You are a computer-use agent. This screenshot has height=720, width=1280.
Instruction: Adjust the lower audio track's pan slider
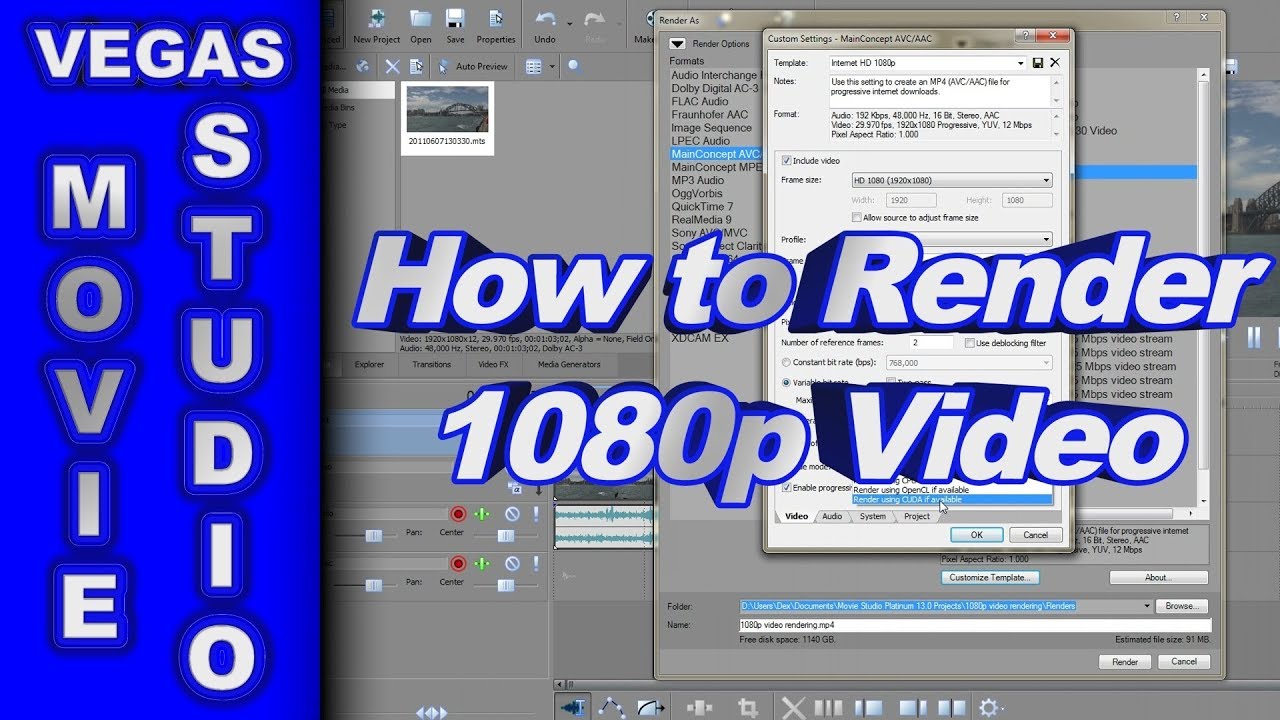coord(507,585)
